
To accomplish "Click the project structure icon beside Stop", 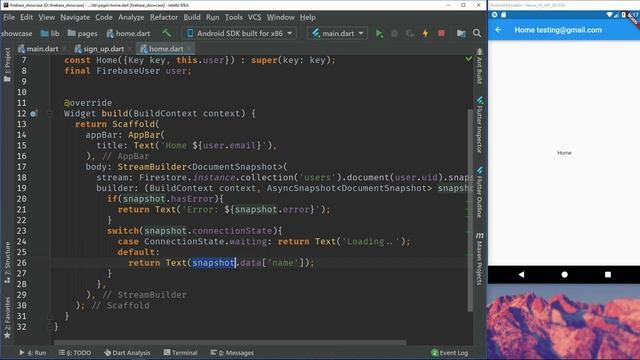I will pos(461,33).
